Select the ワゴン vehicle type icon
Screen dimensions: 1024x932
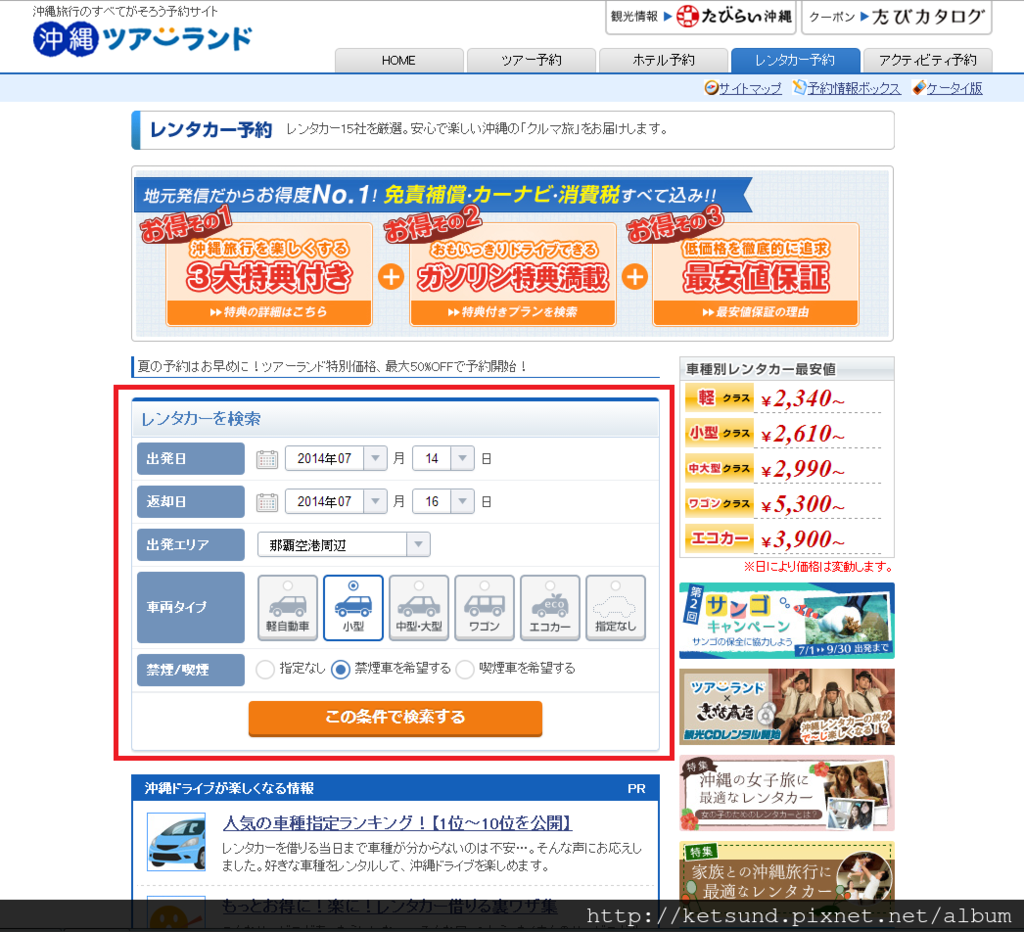point(484,608)
